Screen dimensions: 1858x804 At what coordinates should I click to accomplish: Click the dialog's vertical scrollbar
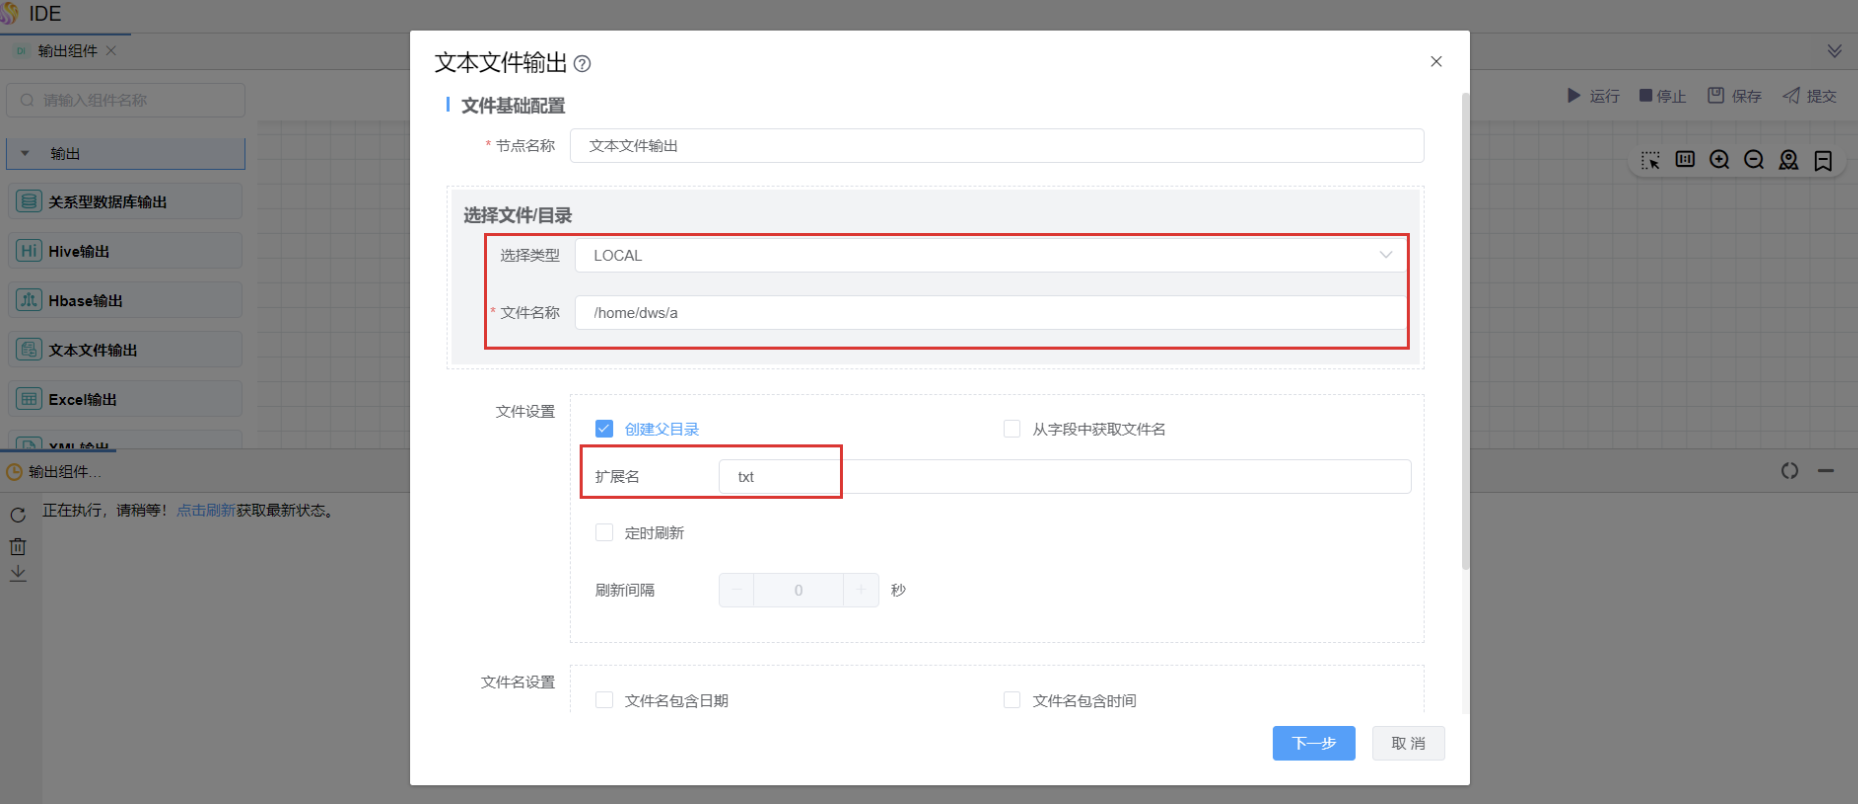point(1465,330)
